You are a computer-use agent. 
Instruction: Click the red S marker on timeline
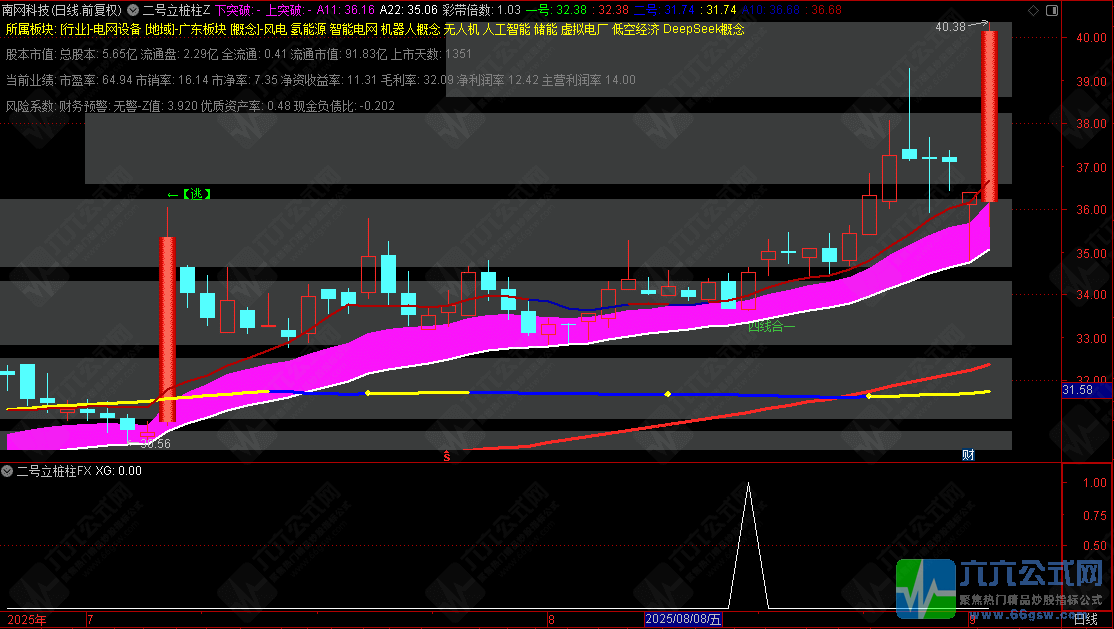[x=447, y=456]
